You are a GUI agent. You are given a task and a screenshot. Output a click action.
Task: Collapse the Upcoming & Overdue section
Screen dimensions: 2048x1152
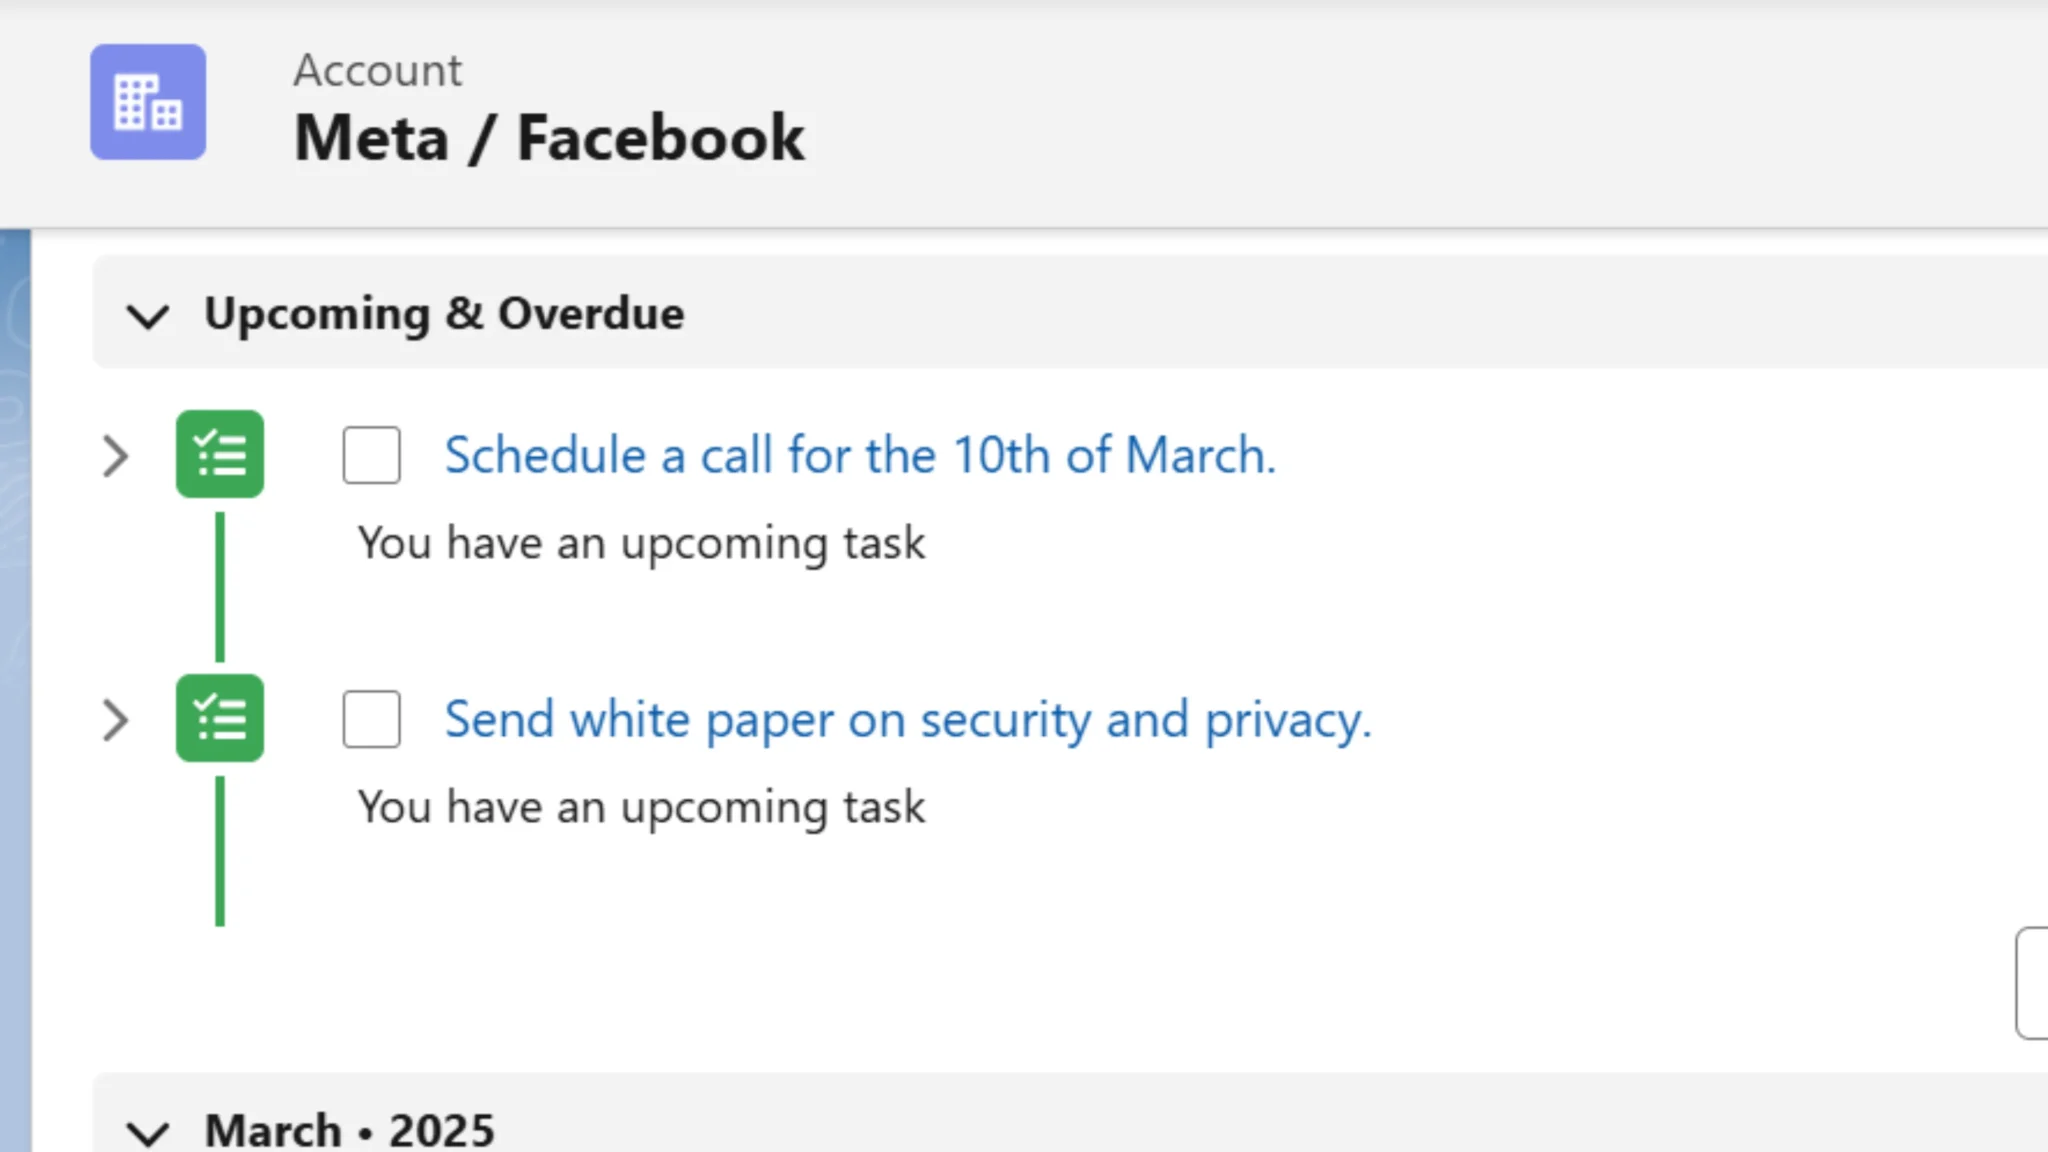coord(149,315)
